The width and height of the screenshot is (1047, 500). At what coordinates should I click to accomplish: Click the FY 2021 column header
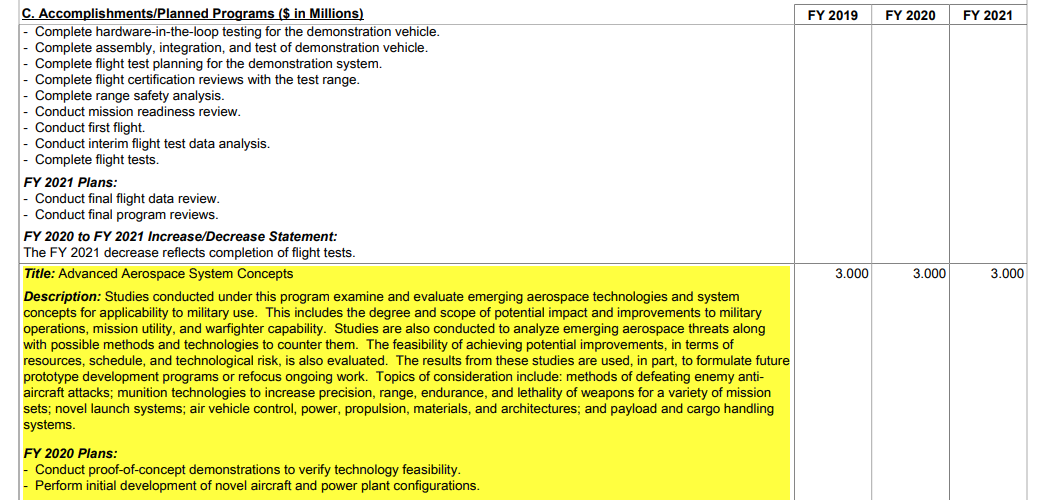(x=988, y=15)
